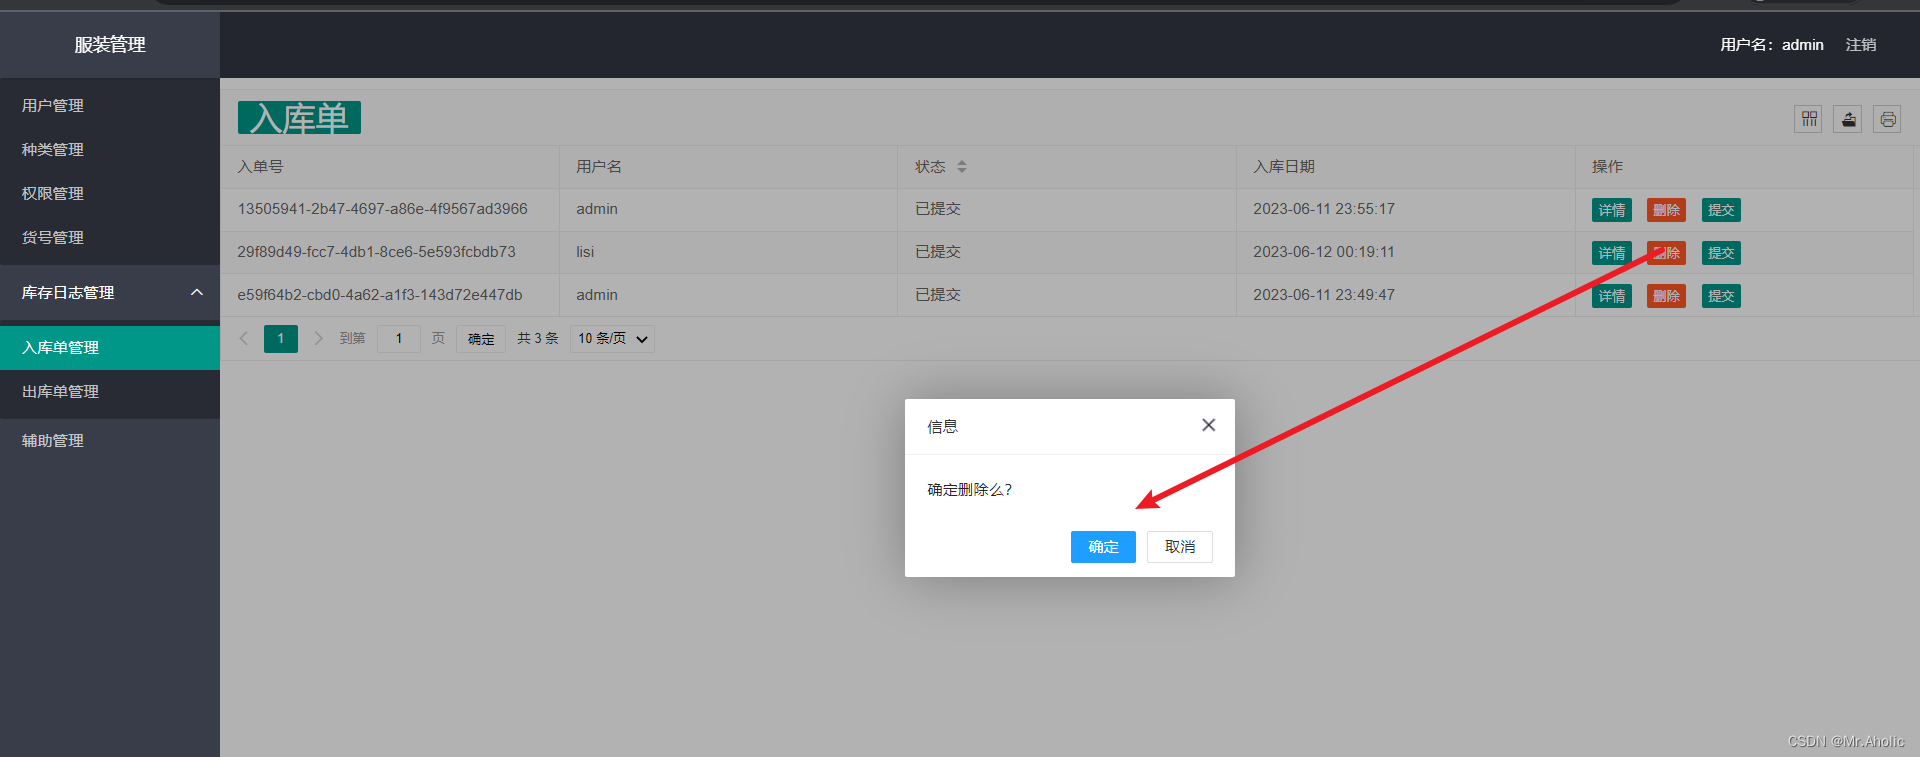1920x757 pixels.
Task: Sort the 状态 column with its arrows
Action: [962, 167]
